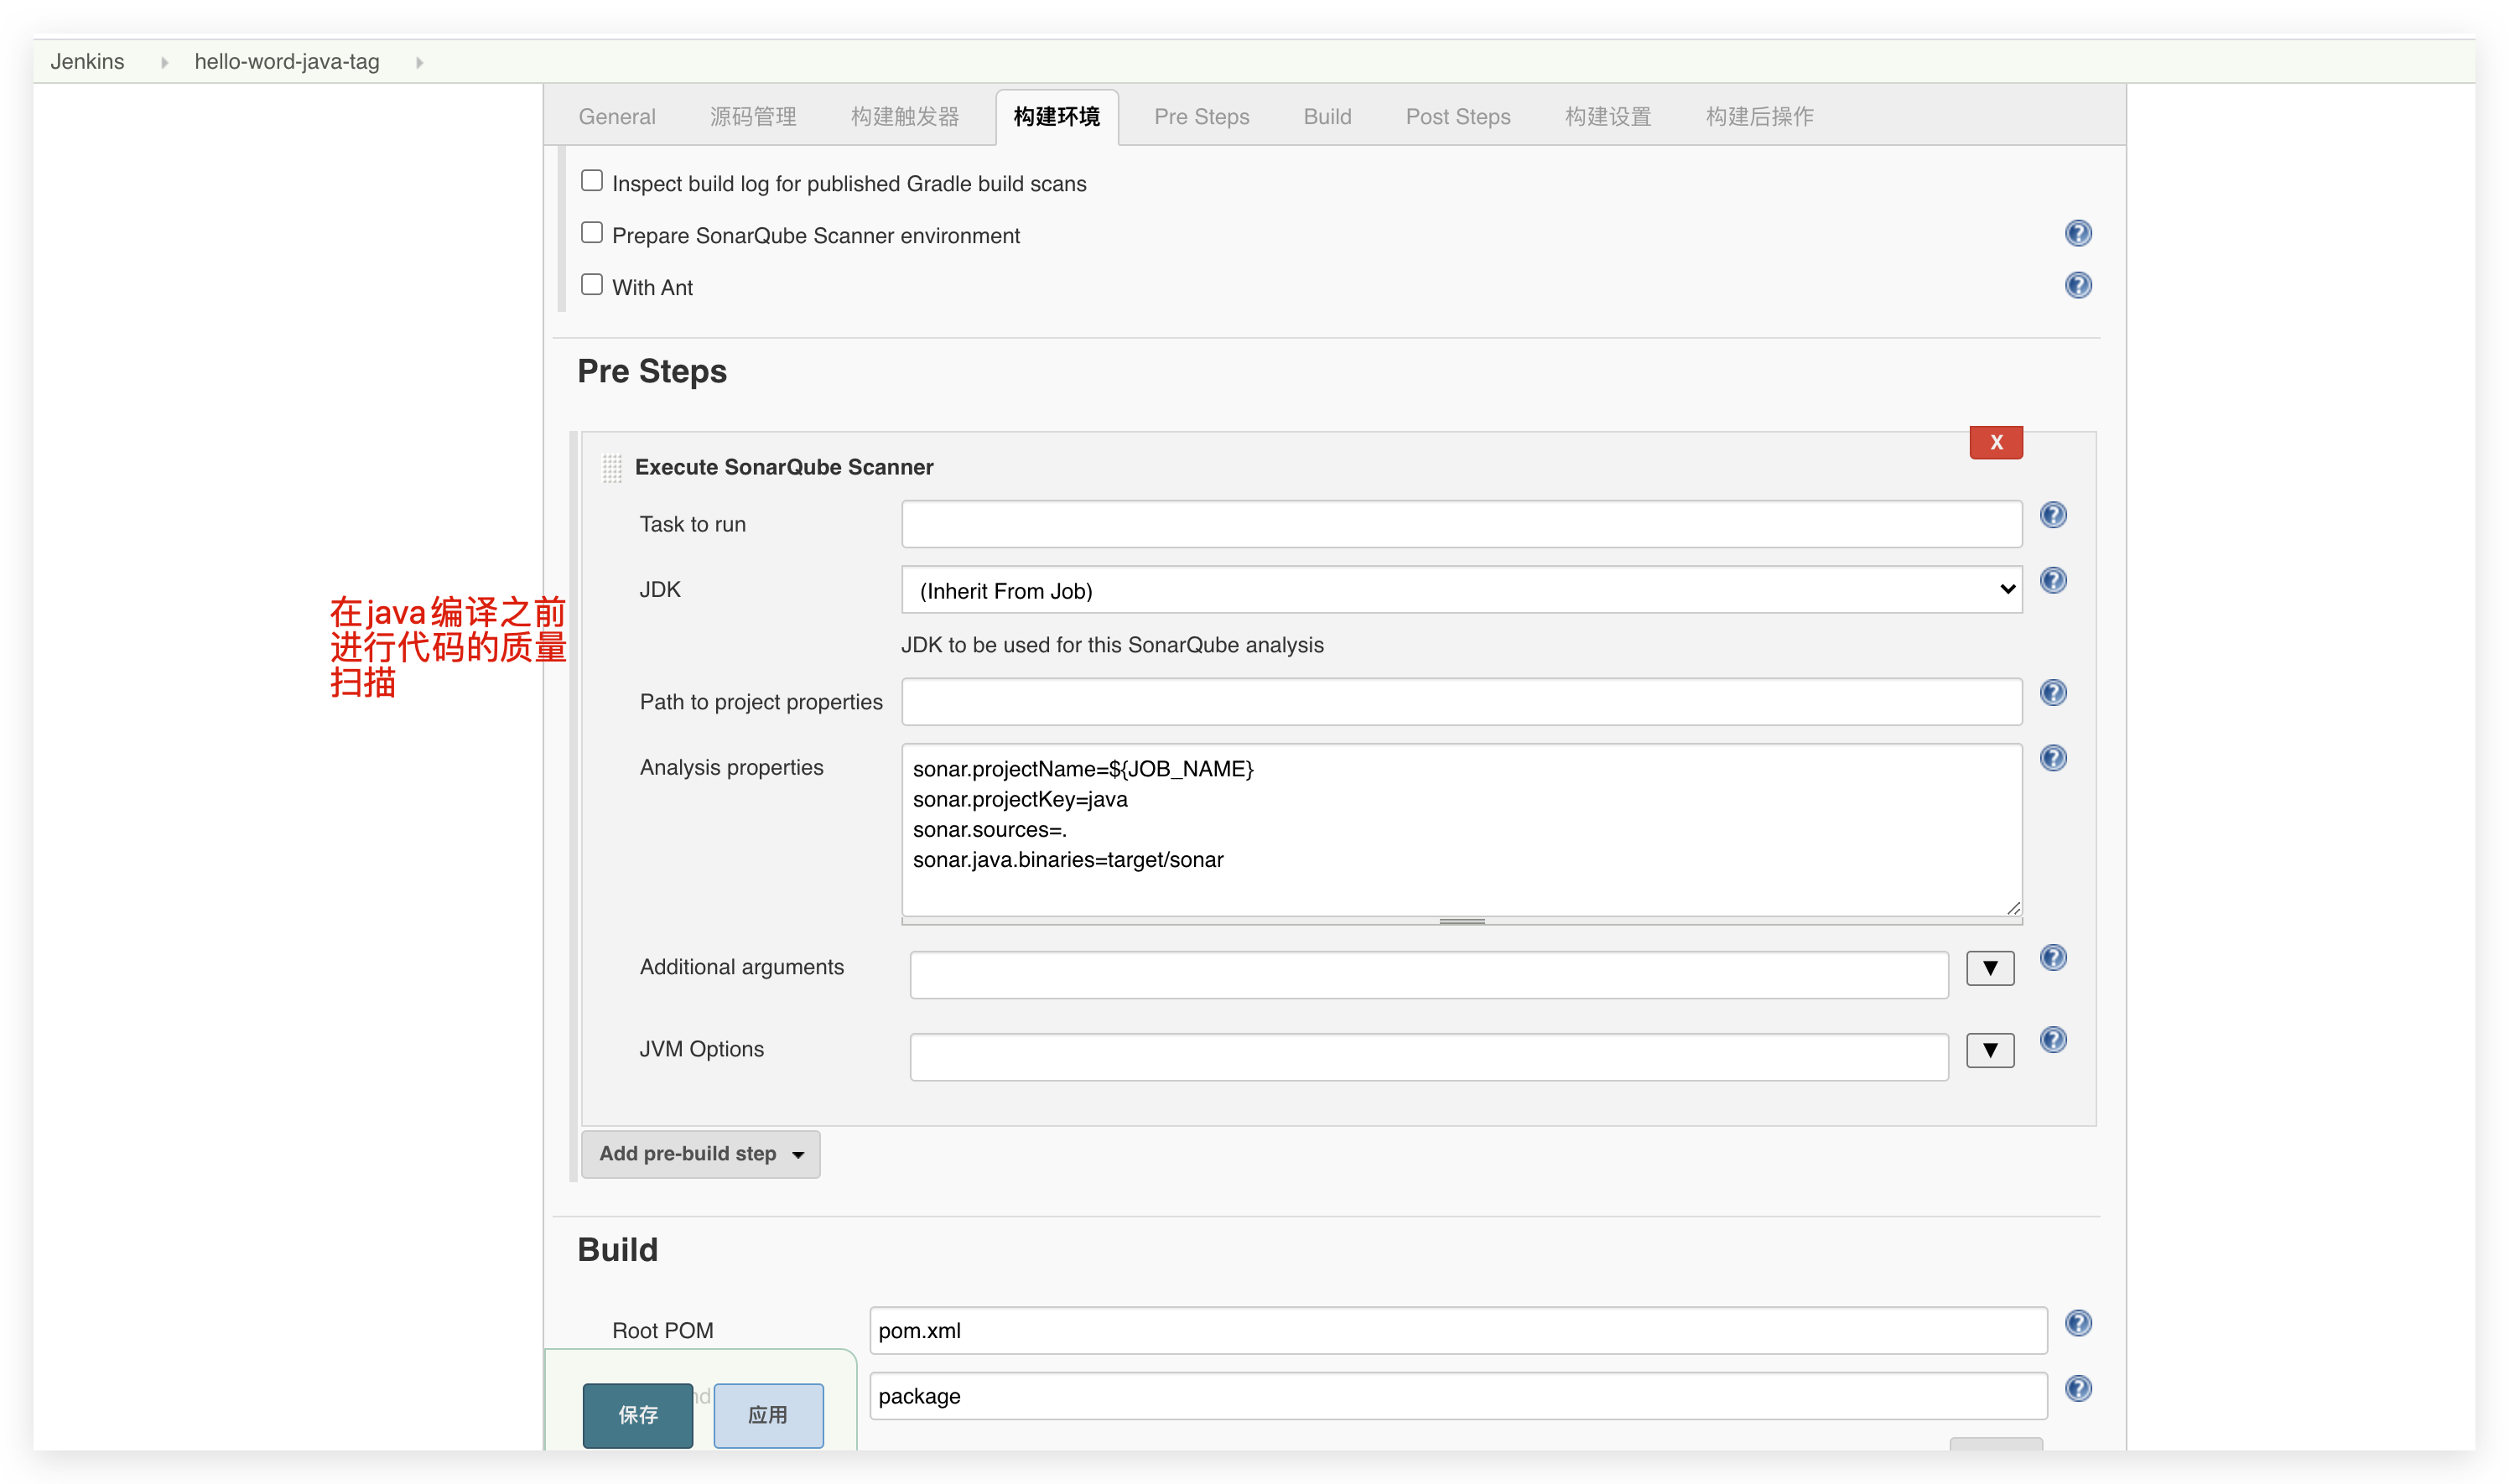Open help icon for Additional arguments
Viewport: 2509px width, 1484px height.
2052,958
